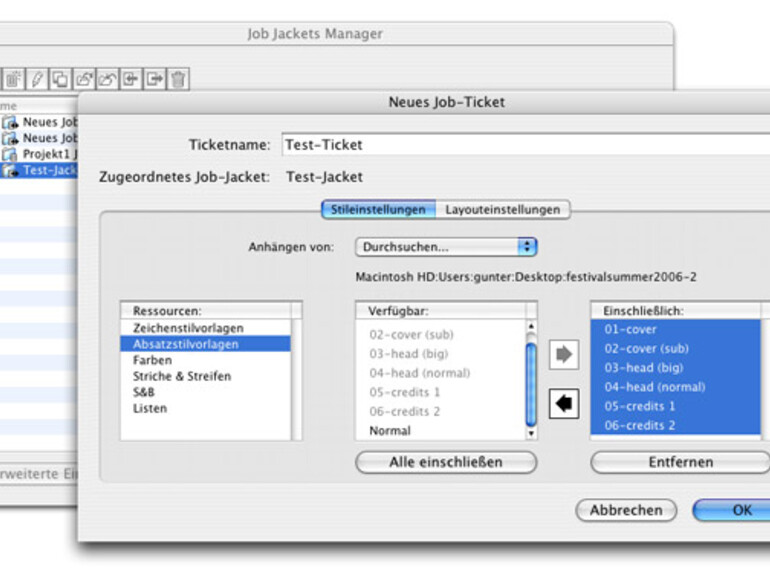Click the first toolbar icon left of the pencil
The height and width of the screenshot is (578, 770).
pyautogui.click(x=13, y=79)
